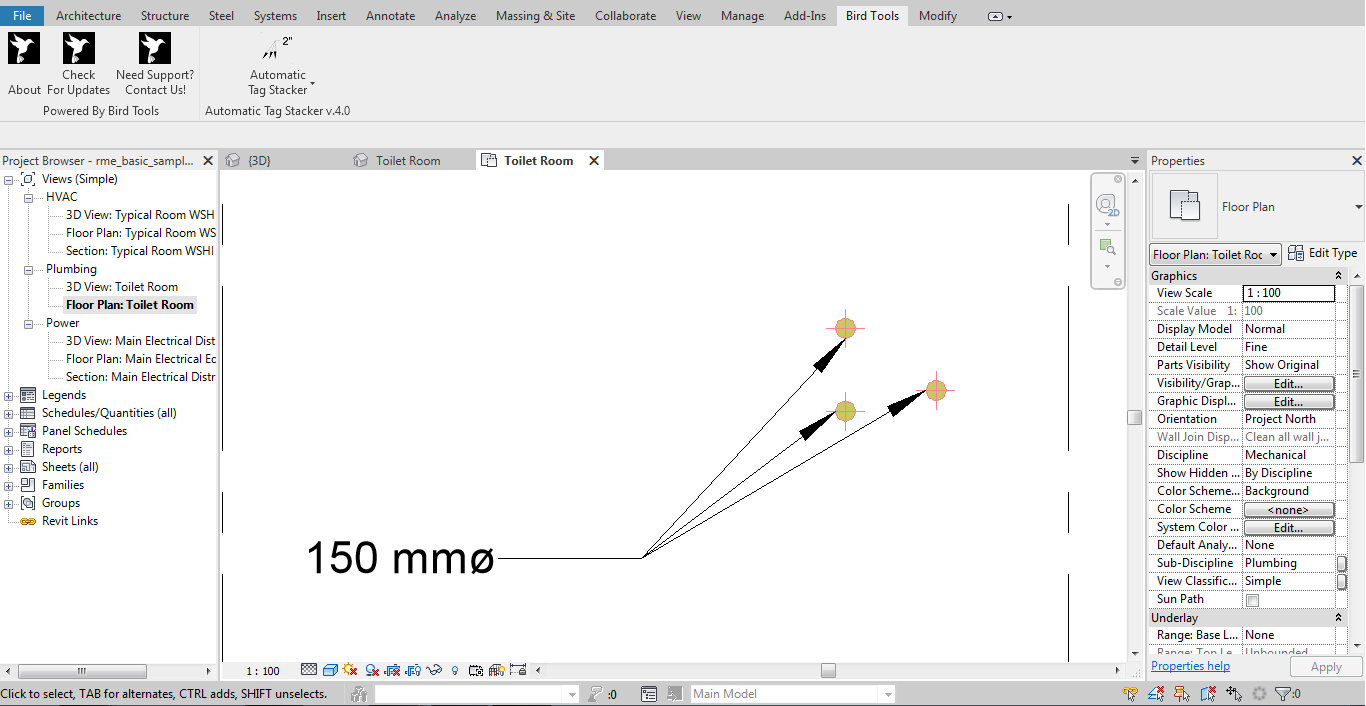Screen dimensions: 1366x706
Task: Open Temporary View Properties icon
Action: click(x=476, y=671)
